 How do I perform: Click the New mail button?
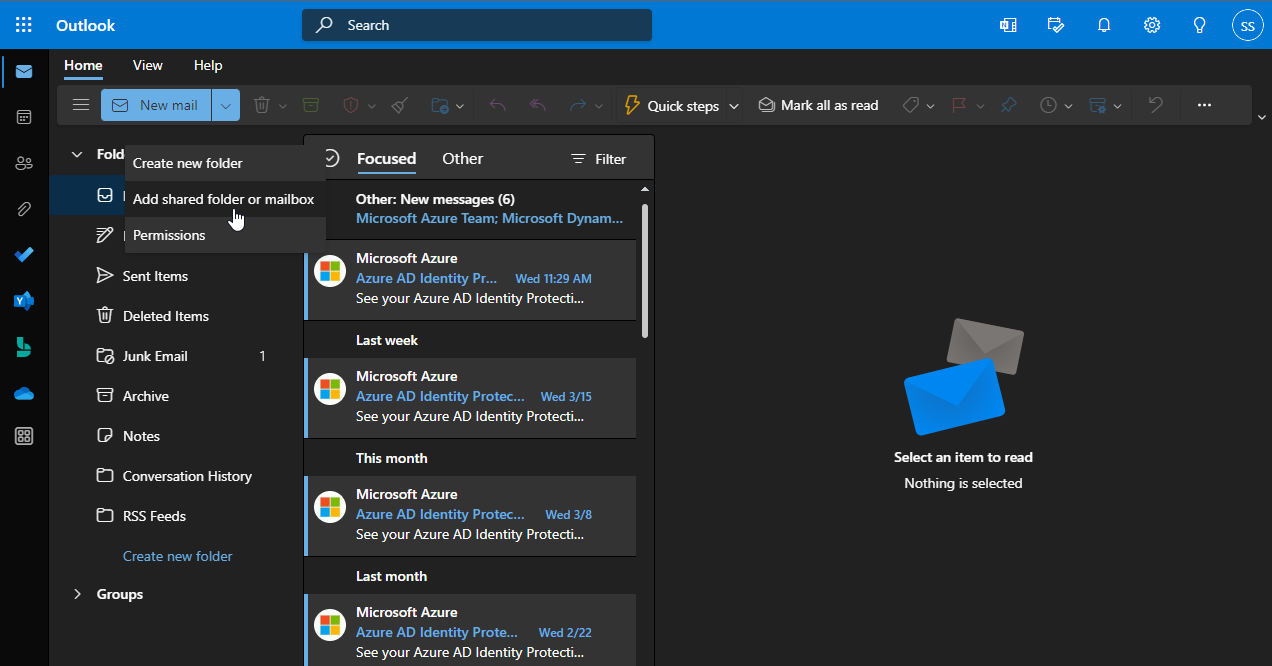click(156, 105)
